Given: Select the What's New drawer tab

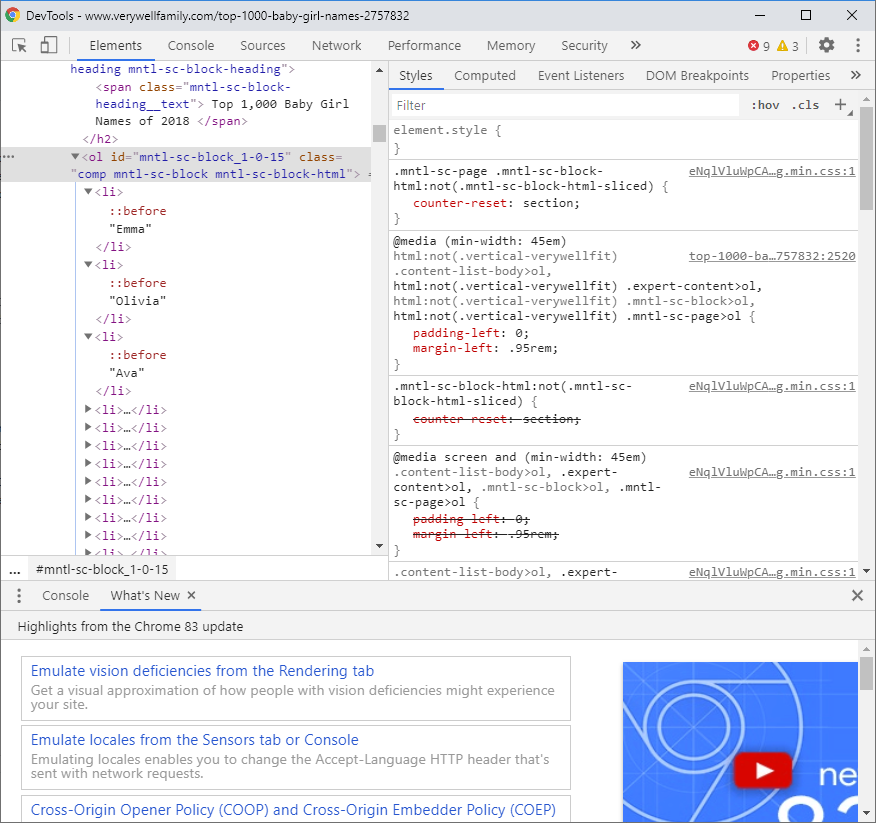Looking at the screenshot, I should (x=145, y=595).
